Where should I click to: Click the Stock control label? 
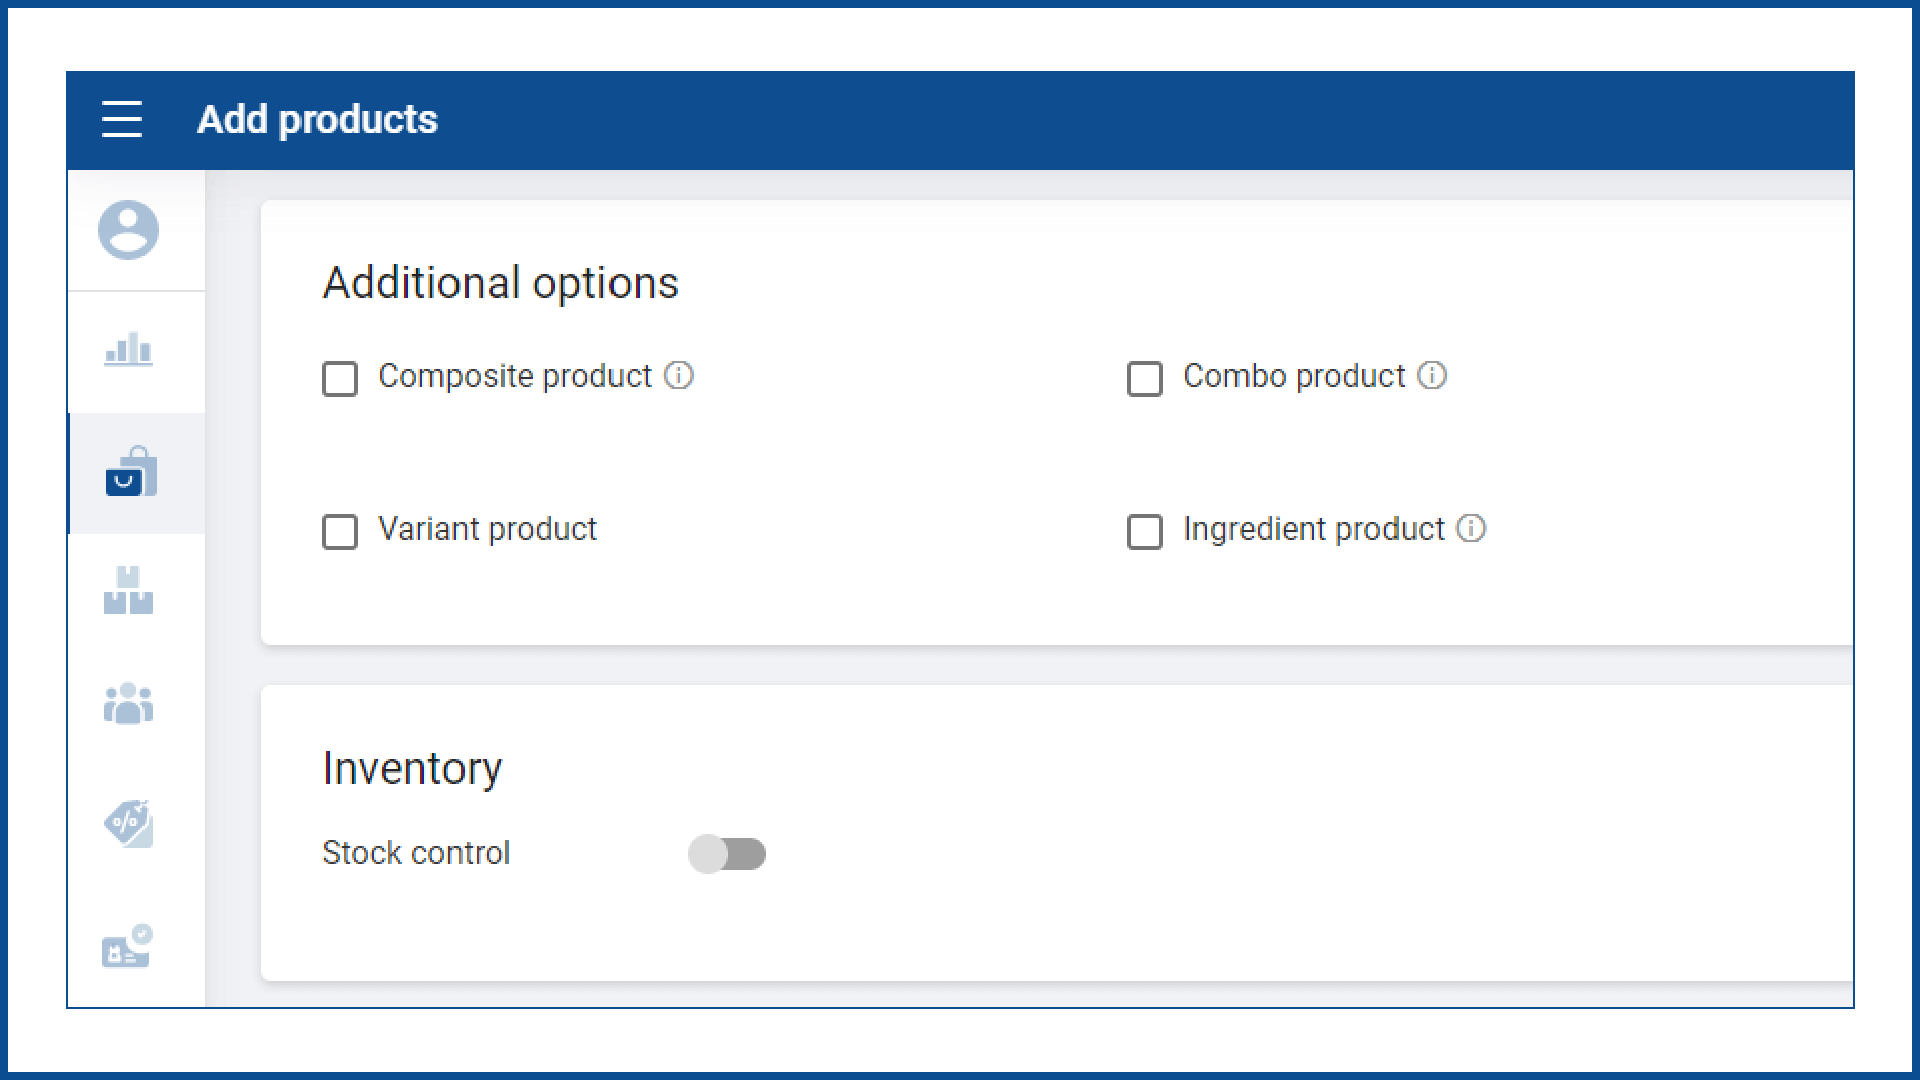coord(416,853)
